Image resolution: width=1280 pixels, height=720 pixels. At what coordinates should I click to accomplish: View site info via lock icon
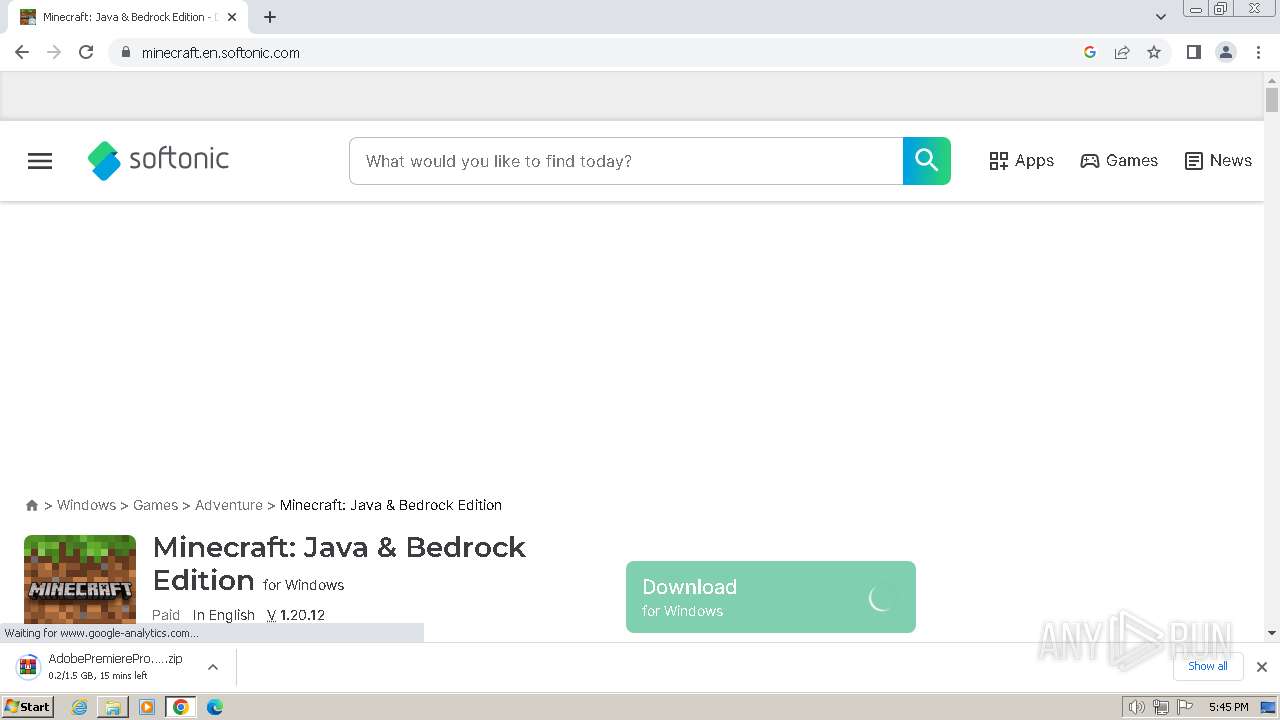[125, 52]
